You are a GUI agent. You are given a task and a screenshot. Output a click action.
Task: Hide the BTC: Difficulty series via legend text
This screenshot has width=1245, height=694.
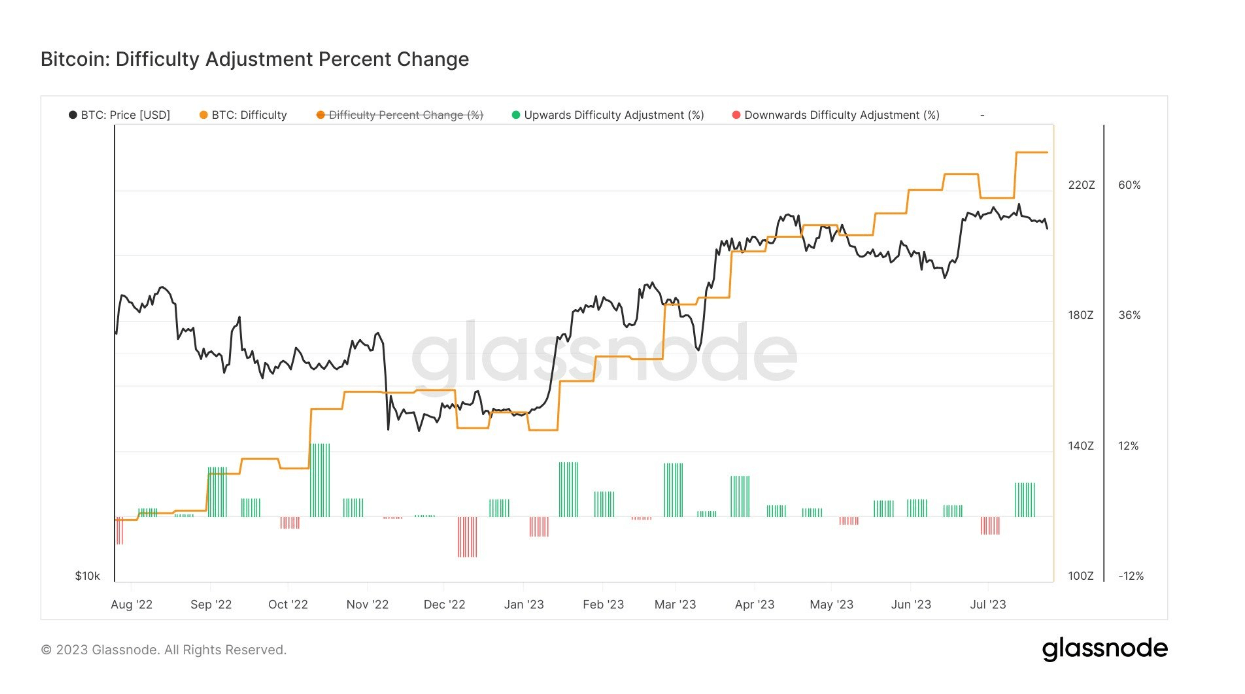pyautogui.click(x=249, y=115)
